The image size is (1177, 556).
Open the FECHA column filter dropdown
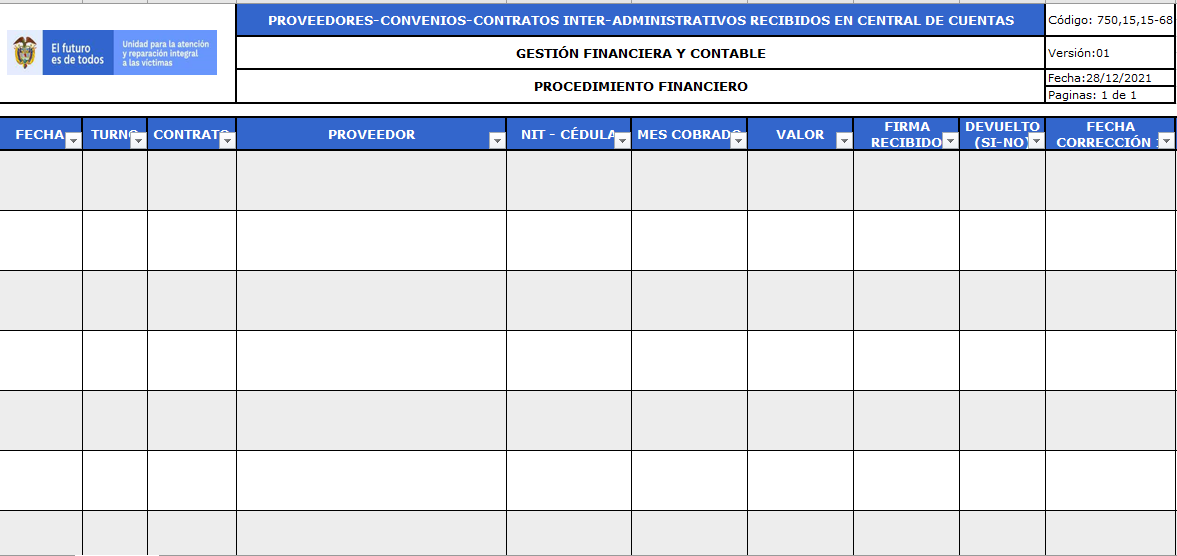74,140
